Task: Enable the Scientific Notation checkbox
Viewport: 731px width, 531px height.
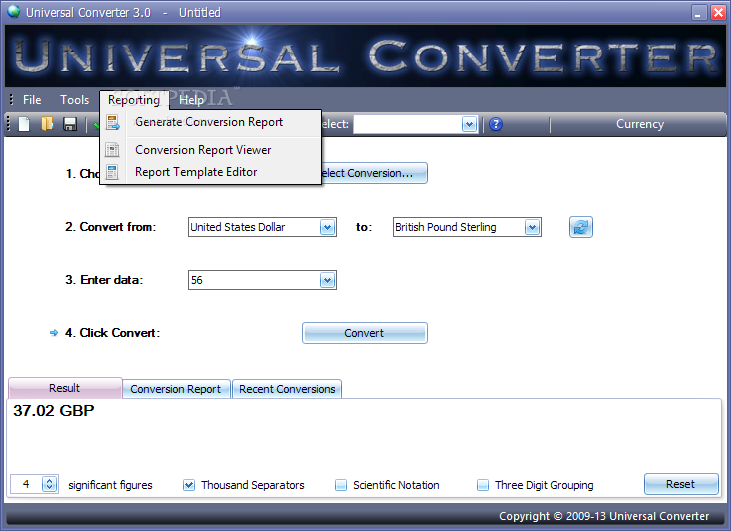Action: pyautogui.click(x=341, y=485)
